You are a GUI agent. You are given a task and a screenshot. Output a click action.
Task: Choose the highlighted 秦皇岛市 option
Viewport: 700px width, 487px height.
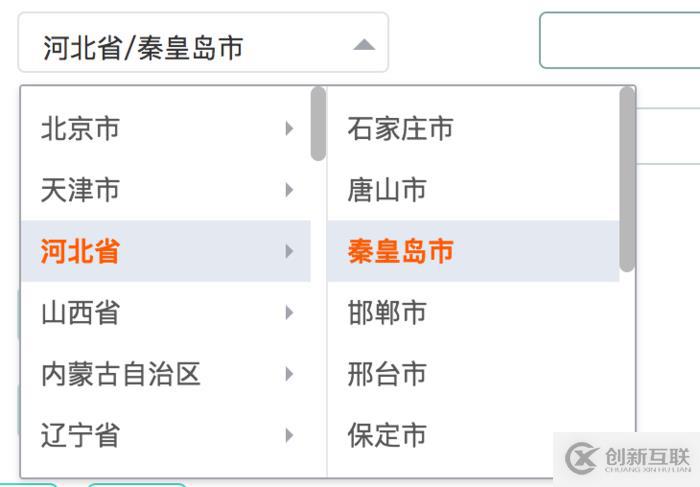(400, 251)
